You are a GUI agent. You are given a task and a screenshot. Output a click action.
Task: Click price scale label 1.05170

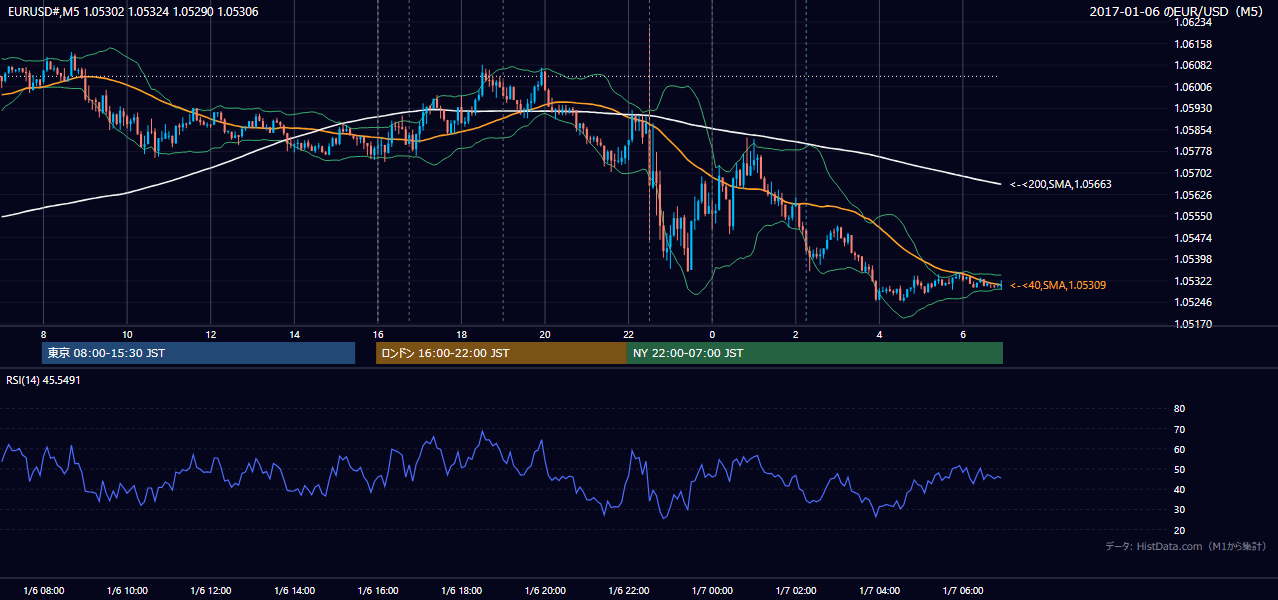coord(1192,324)
